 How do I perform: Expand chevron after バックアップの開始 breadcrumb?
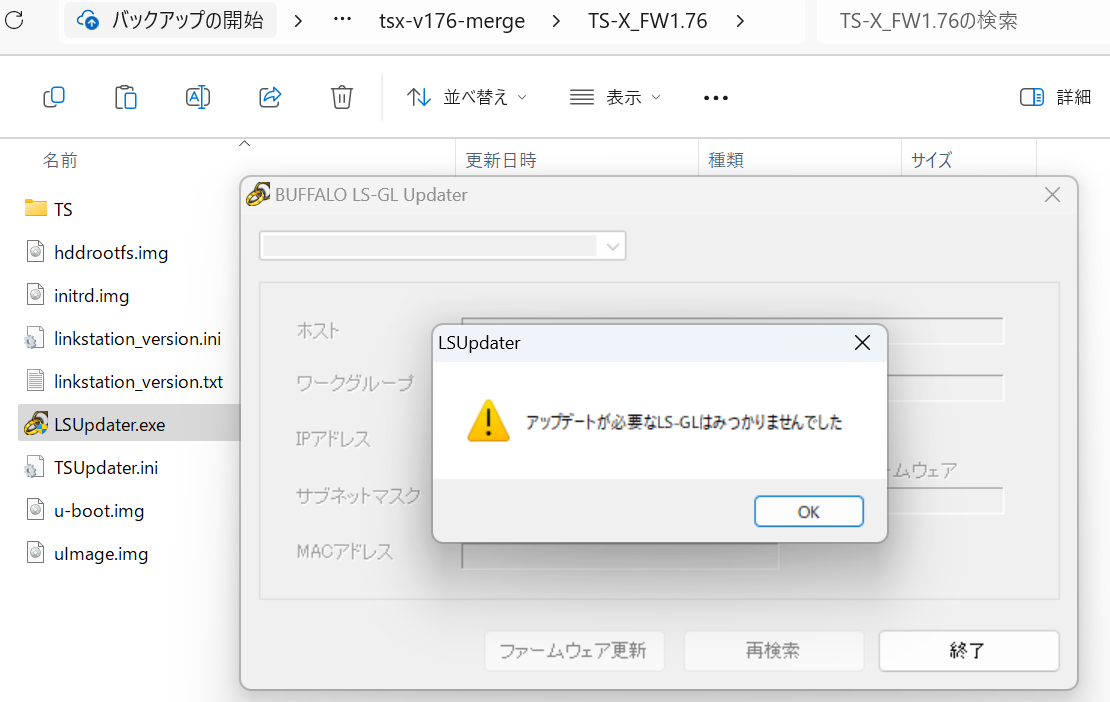pyautogui.click(x=298, y=21)
